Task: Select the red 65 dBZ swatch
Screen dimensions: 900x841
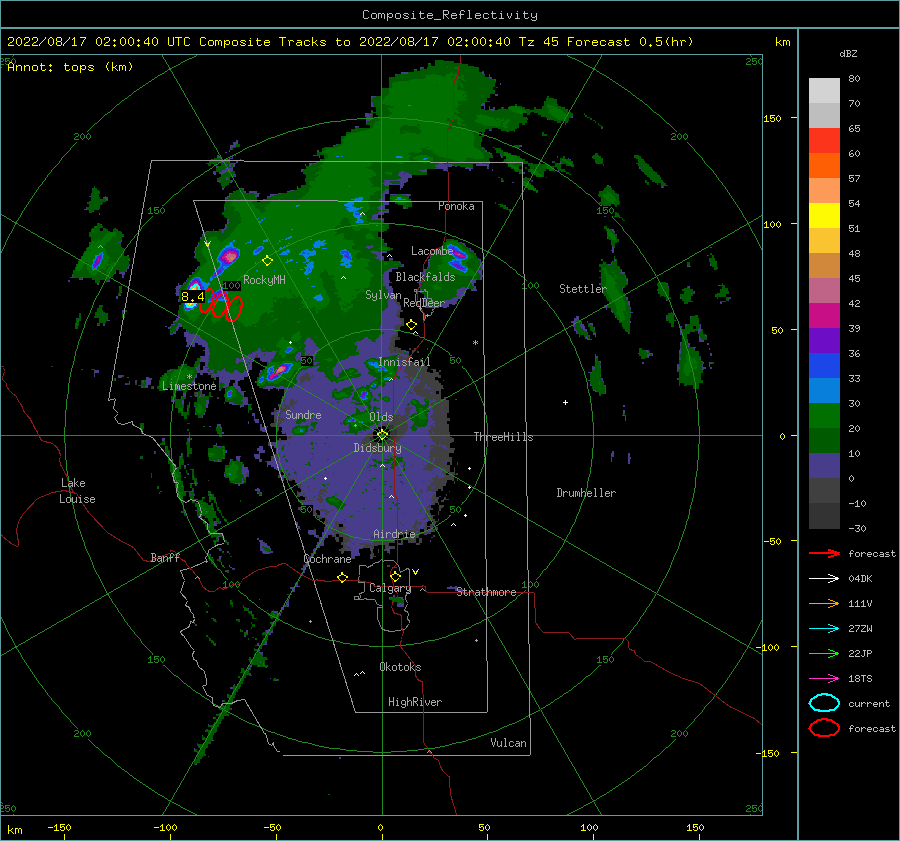Action: coord(824,140)
